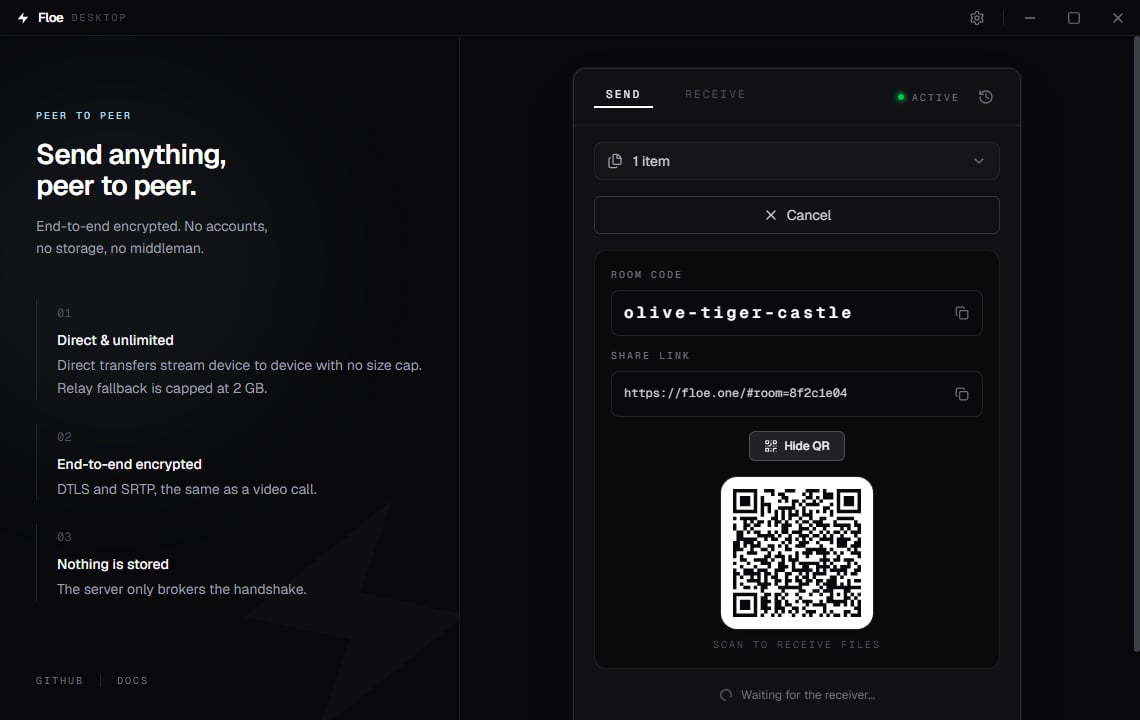Click the Active status indicator
The height and width of the screenshot is (720, 1140).
928,97
